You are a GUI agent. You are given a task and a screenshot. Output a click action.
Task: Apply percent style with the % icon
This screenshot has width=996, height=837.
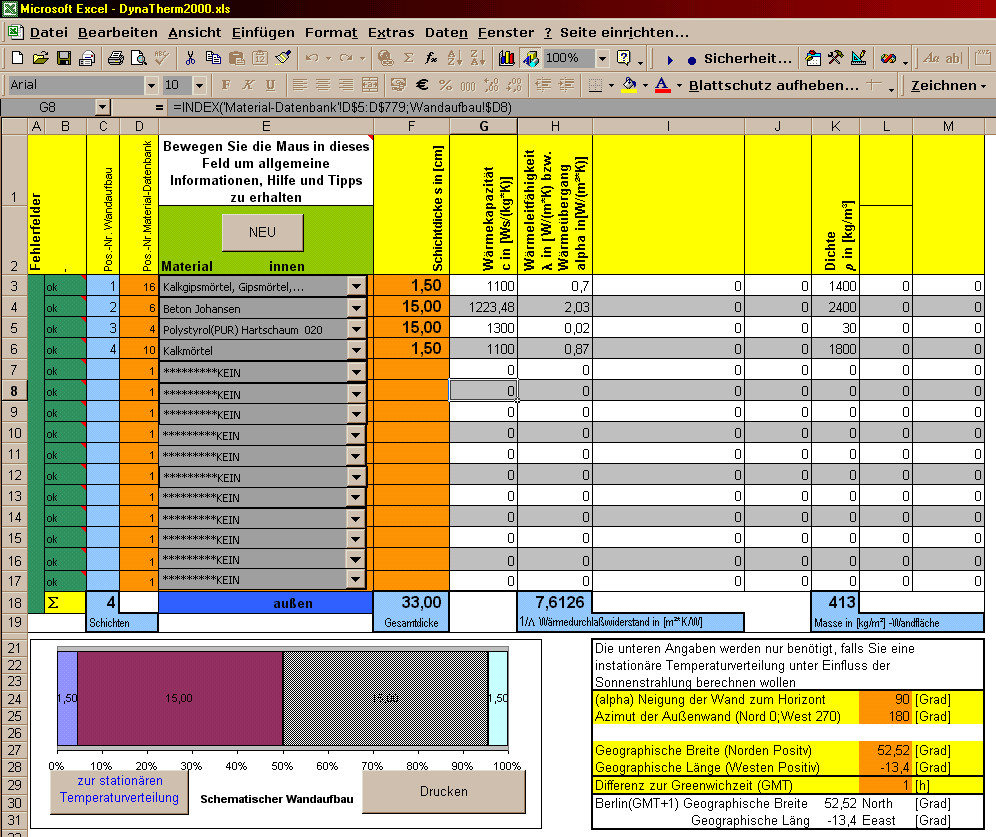coord(445,85)
